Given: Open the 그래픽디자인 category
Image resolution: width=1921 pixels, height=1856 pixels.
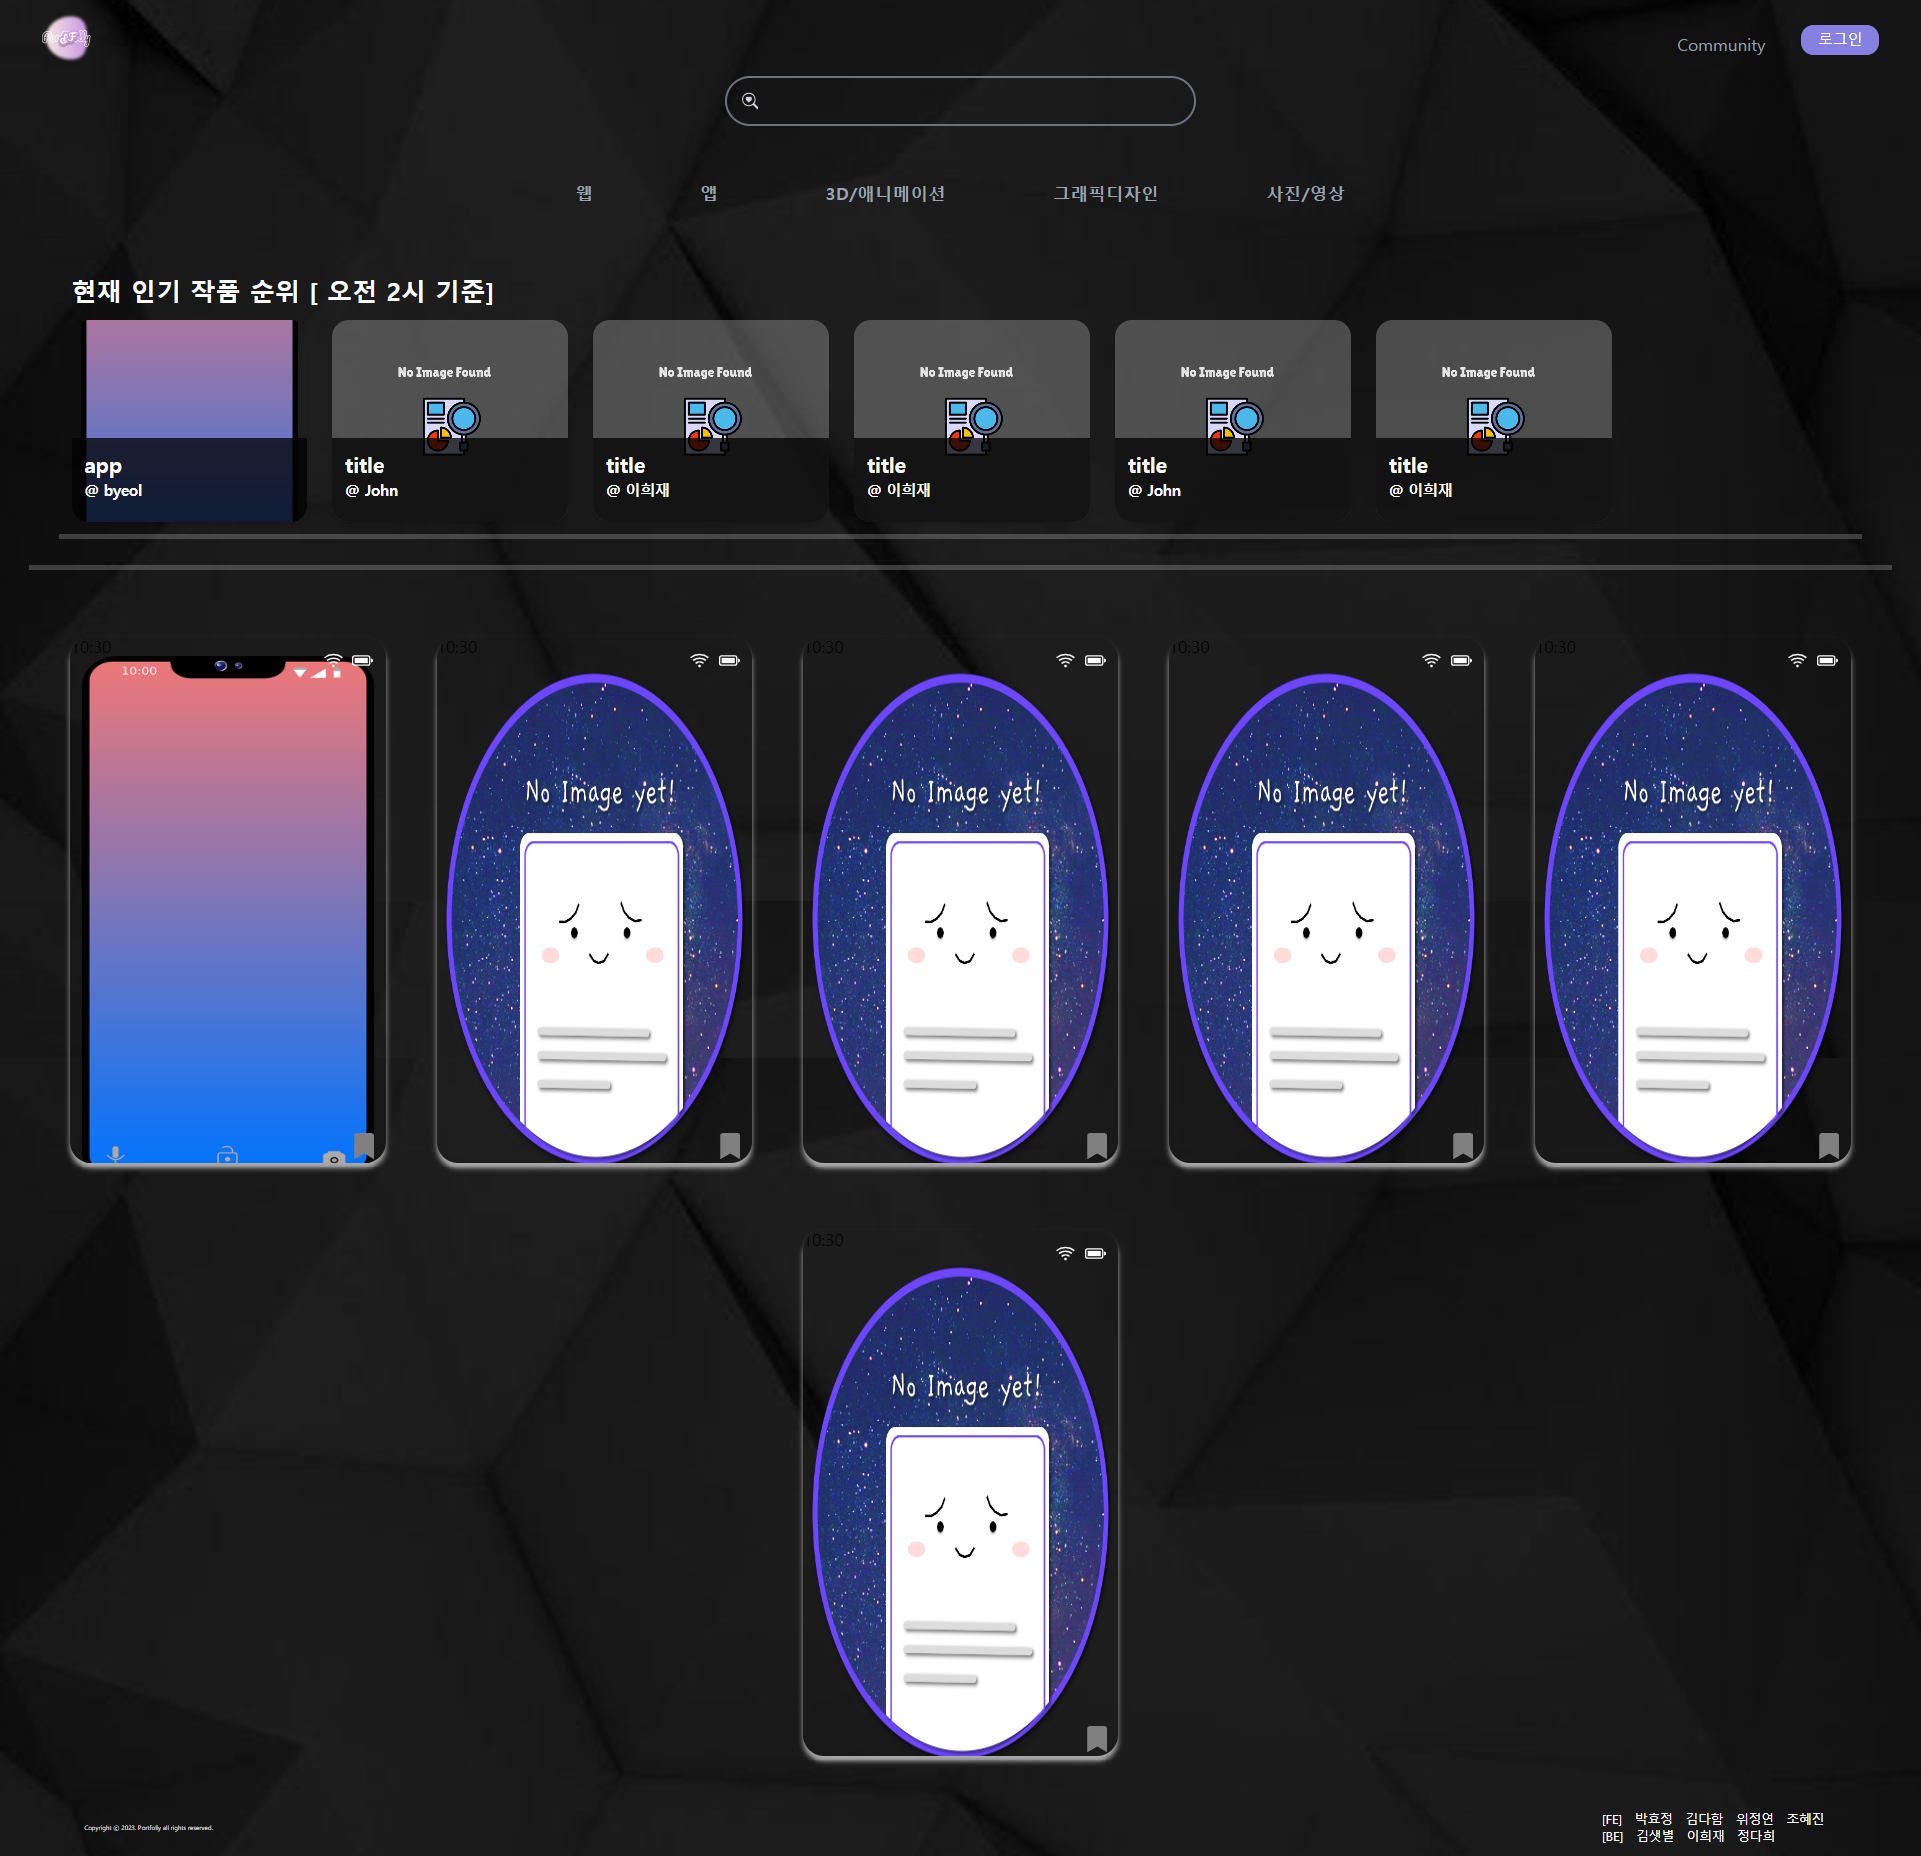Looking at the screenshot, I should pos(1105,193).
